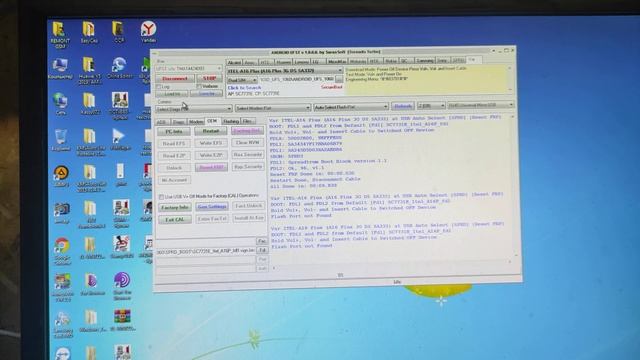Toggle the Verbose checkbox
The width and height of the screenshot is (640, 360).
(x=199, y=87)
